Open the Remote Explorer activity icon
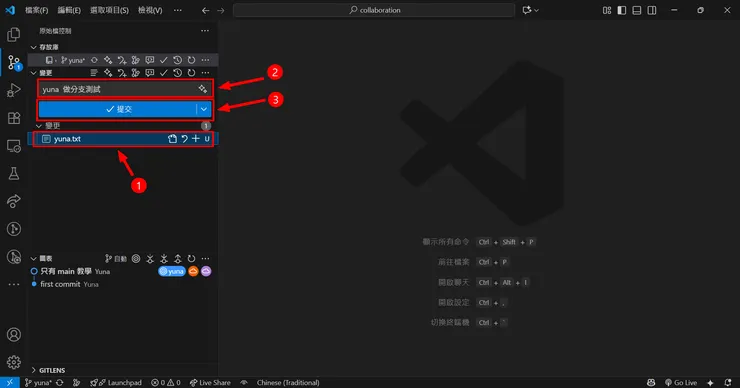The height and width of the screenshot is (388, 740). tap(14, 146)
